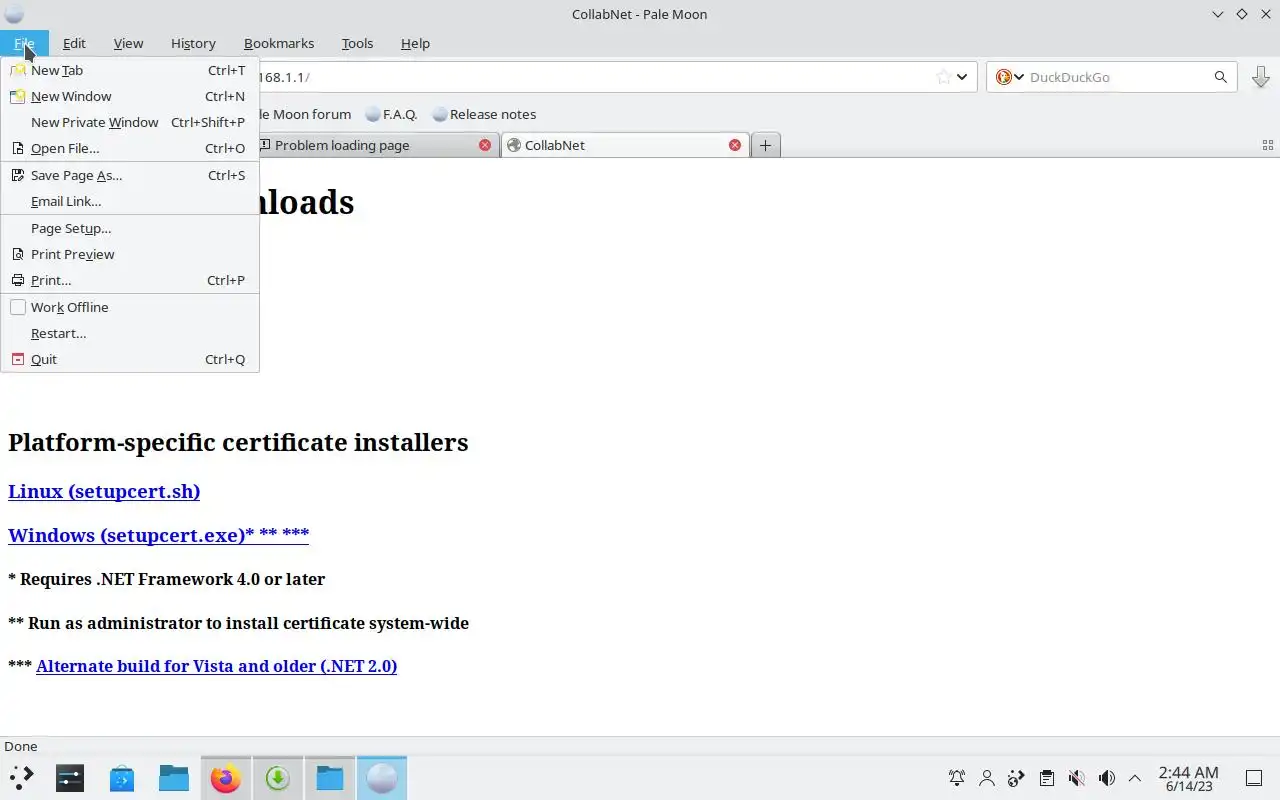
Task: Bookmark page with star icon
Action: click(943, 77)
